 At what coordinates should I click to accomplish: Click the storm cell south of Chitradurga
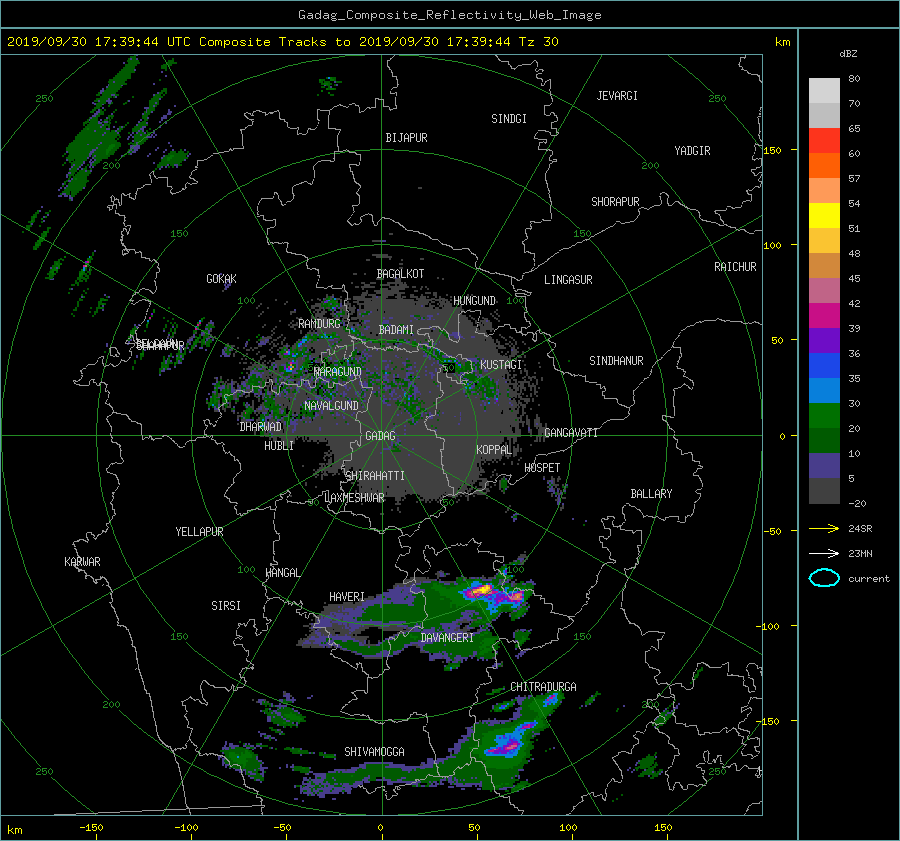coord(508,742)
